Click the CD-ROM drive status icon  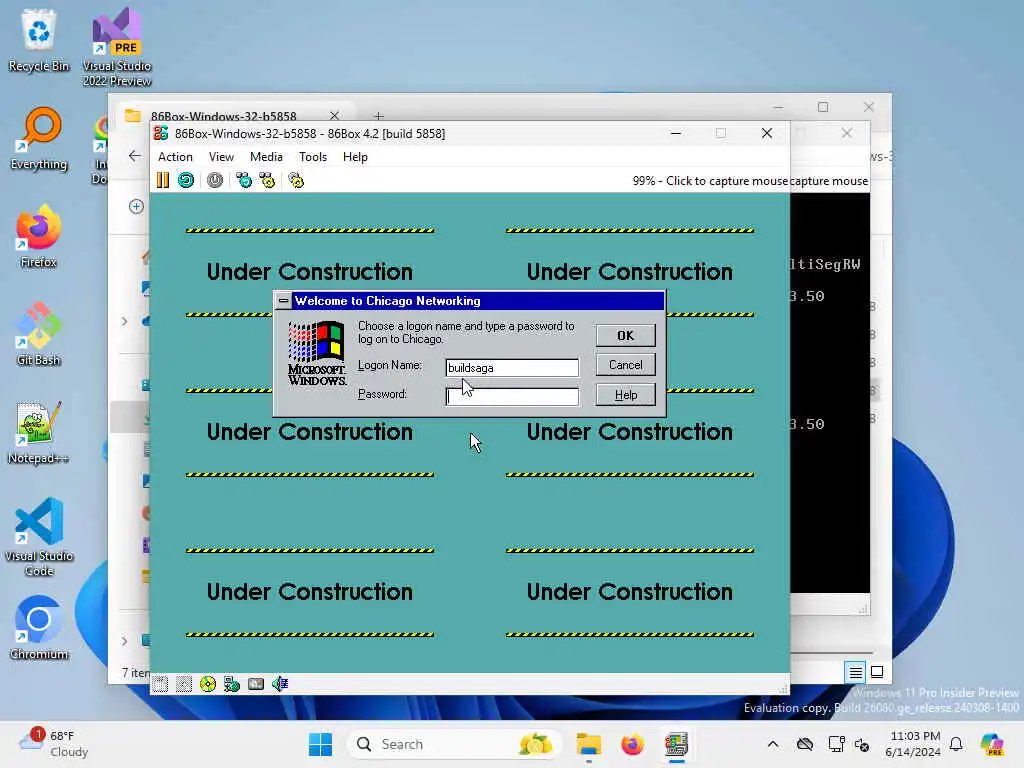pos(208,684)
